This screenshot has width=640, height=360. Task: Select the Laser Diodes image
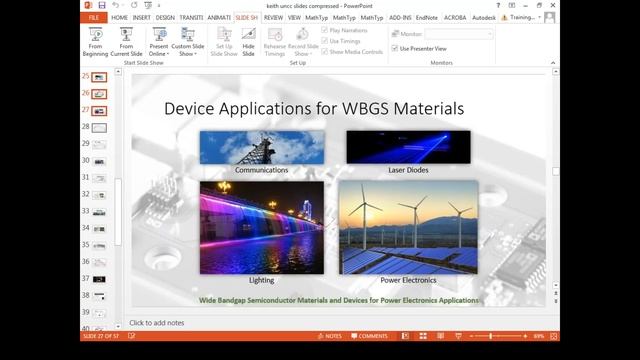[408, 147]
